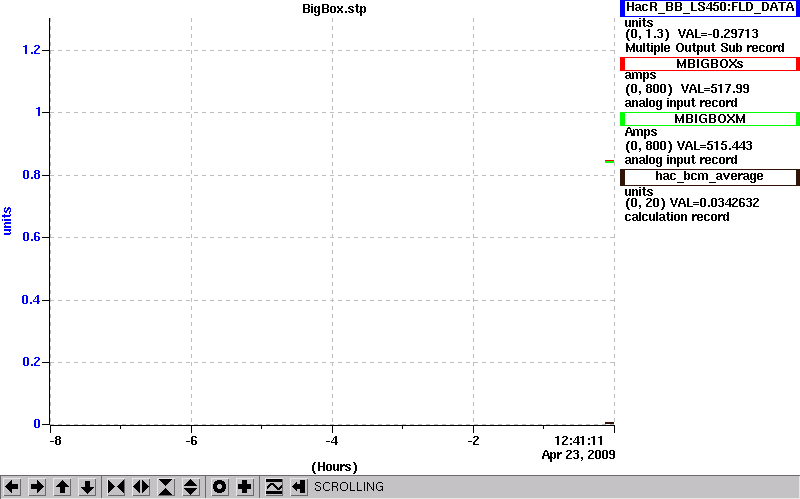This screenshot has height=499, width=800.
Task: Click the 0.8 y-axis tick label
Action: [31, 175]
